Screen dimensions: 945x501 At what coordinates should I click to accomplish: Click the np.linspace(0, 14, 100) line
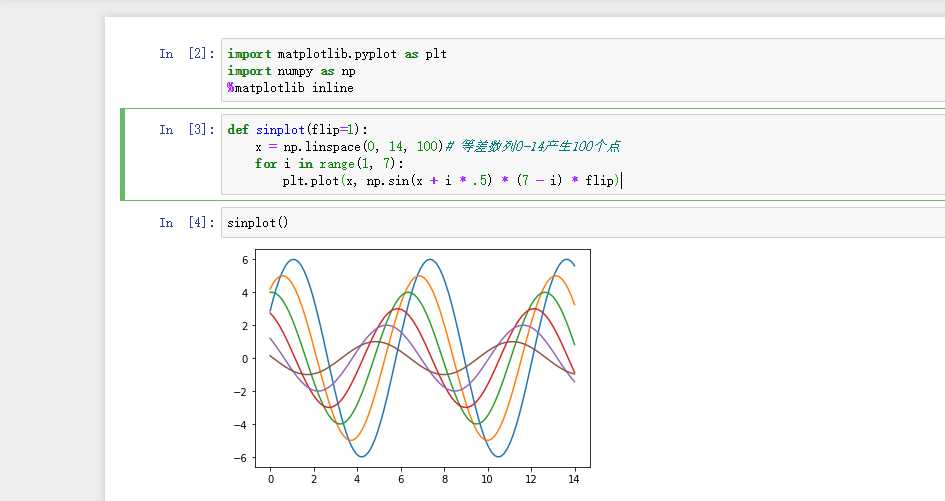[x=438, y=147]
